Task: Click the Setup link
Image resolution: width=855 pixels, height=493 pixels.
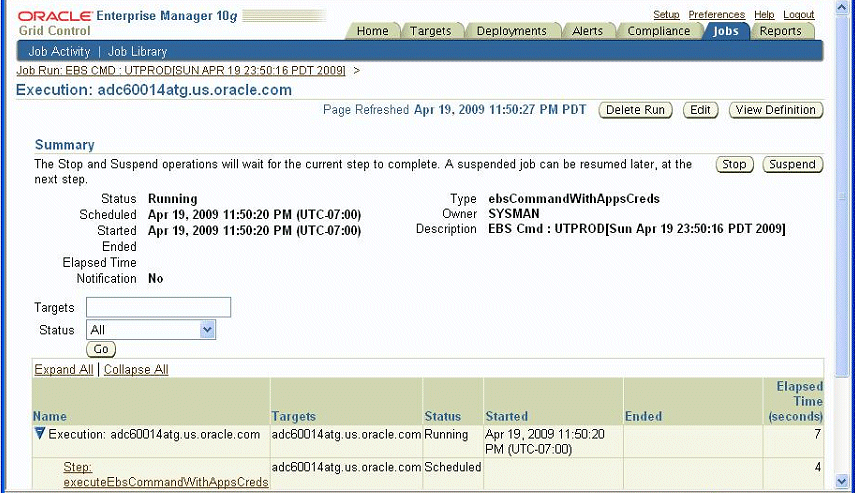Action: 666,15
